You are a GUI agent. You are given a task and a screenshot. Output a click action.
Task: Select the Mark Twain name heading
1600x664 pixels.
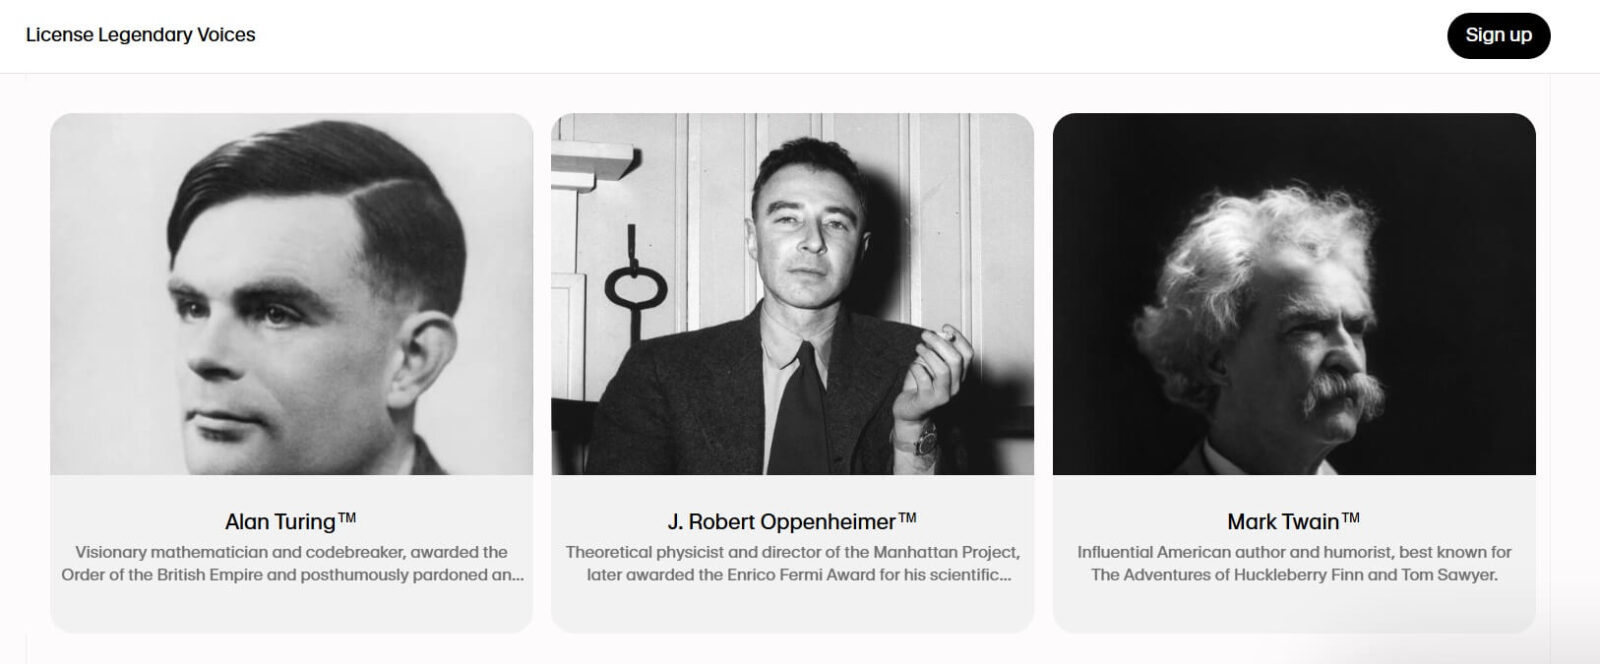tap(1283, 522)
